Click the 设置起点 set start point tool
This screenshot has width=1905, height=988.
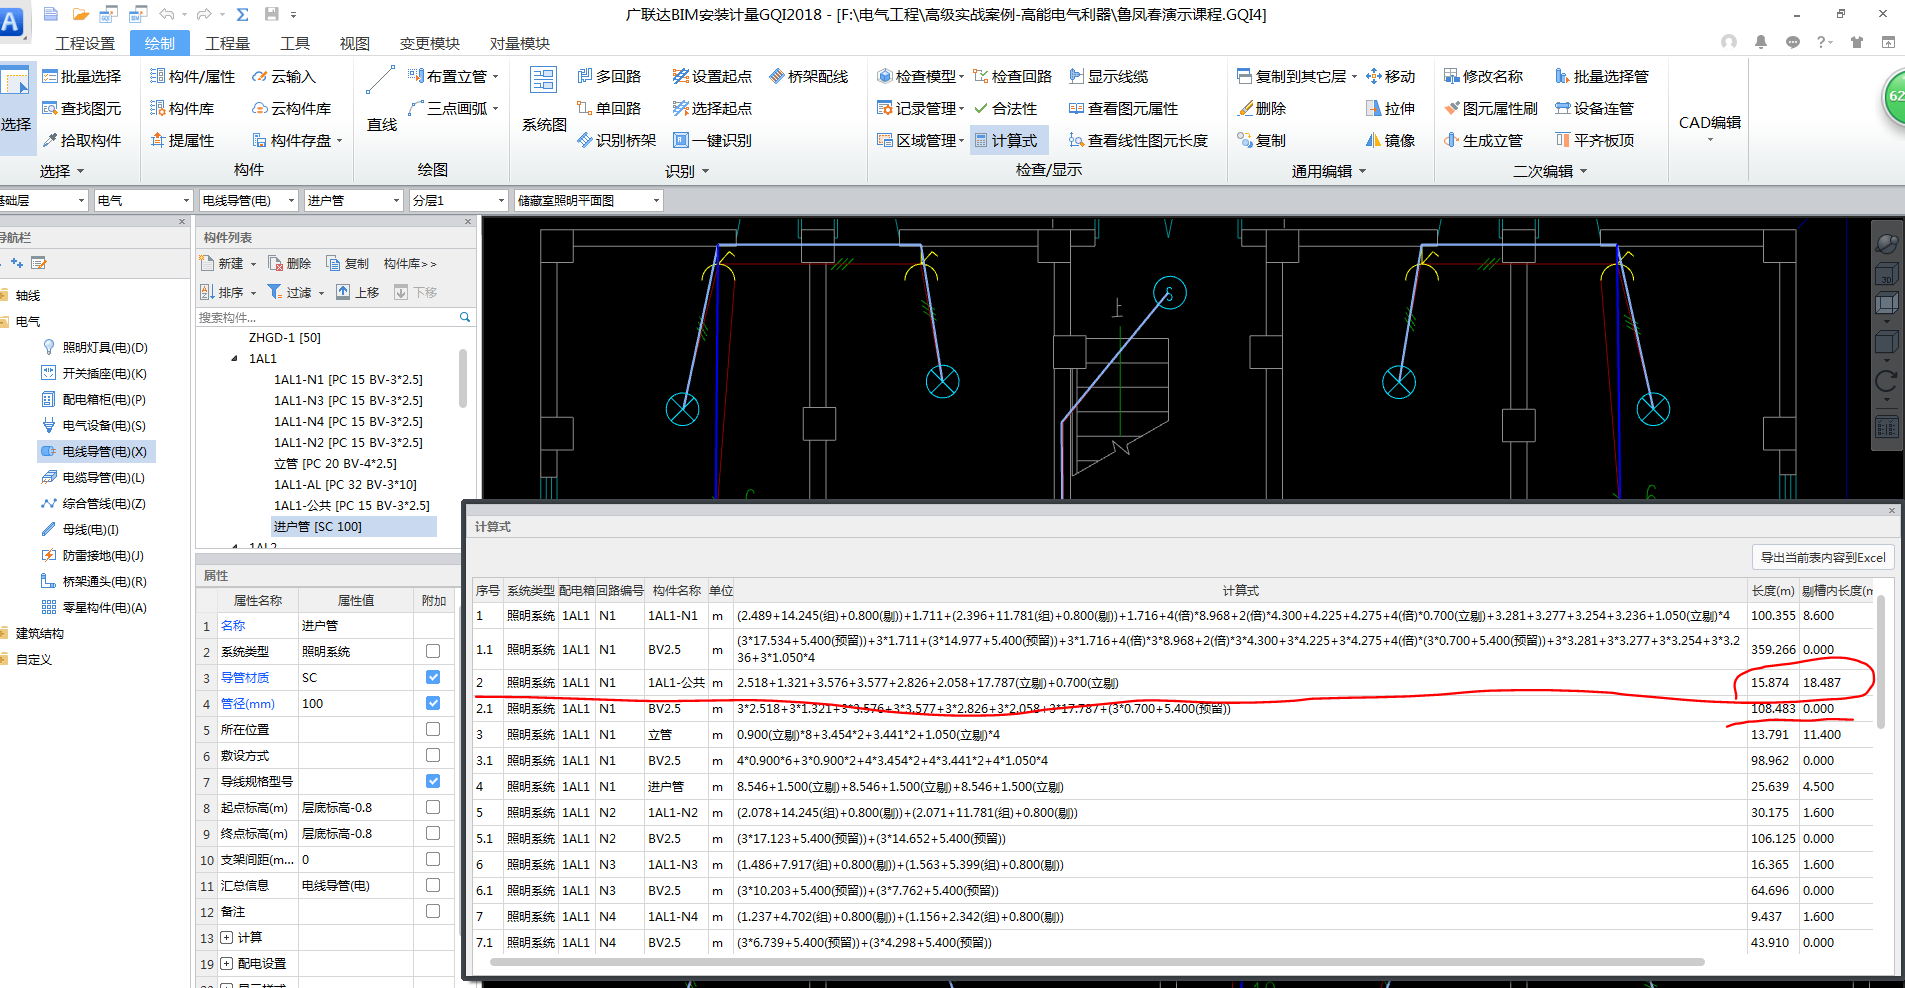coord(712,76)
